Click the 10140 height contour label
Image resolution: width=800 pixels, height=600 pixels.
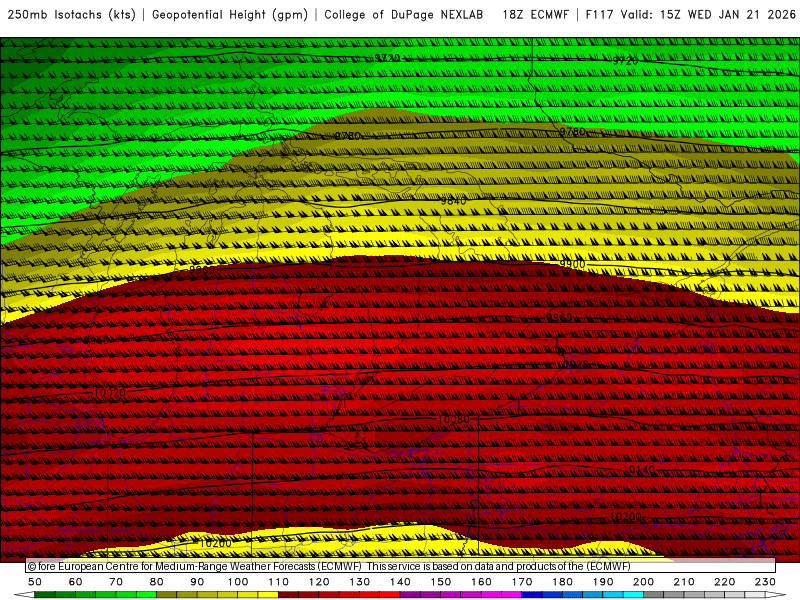point(639,469)
